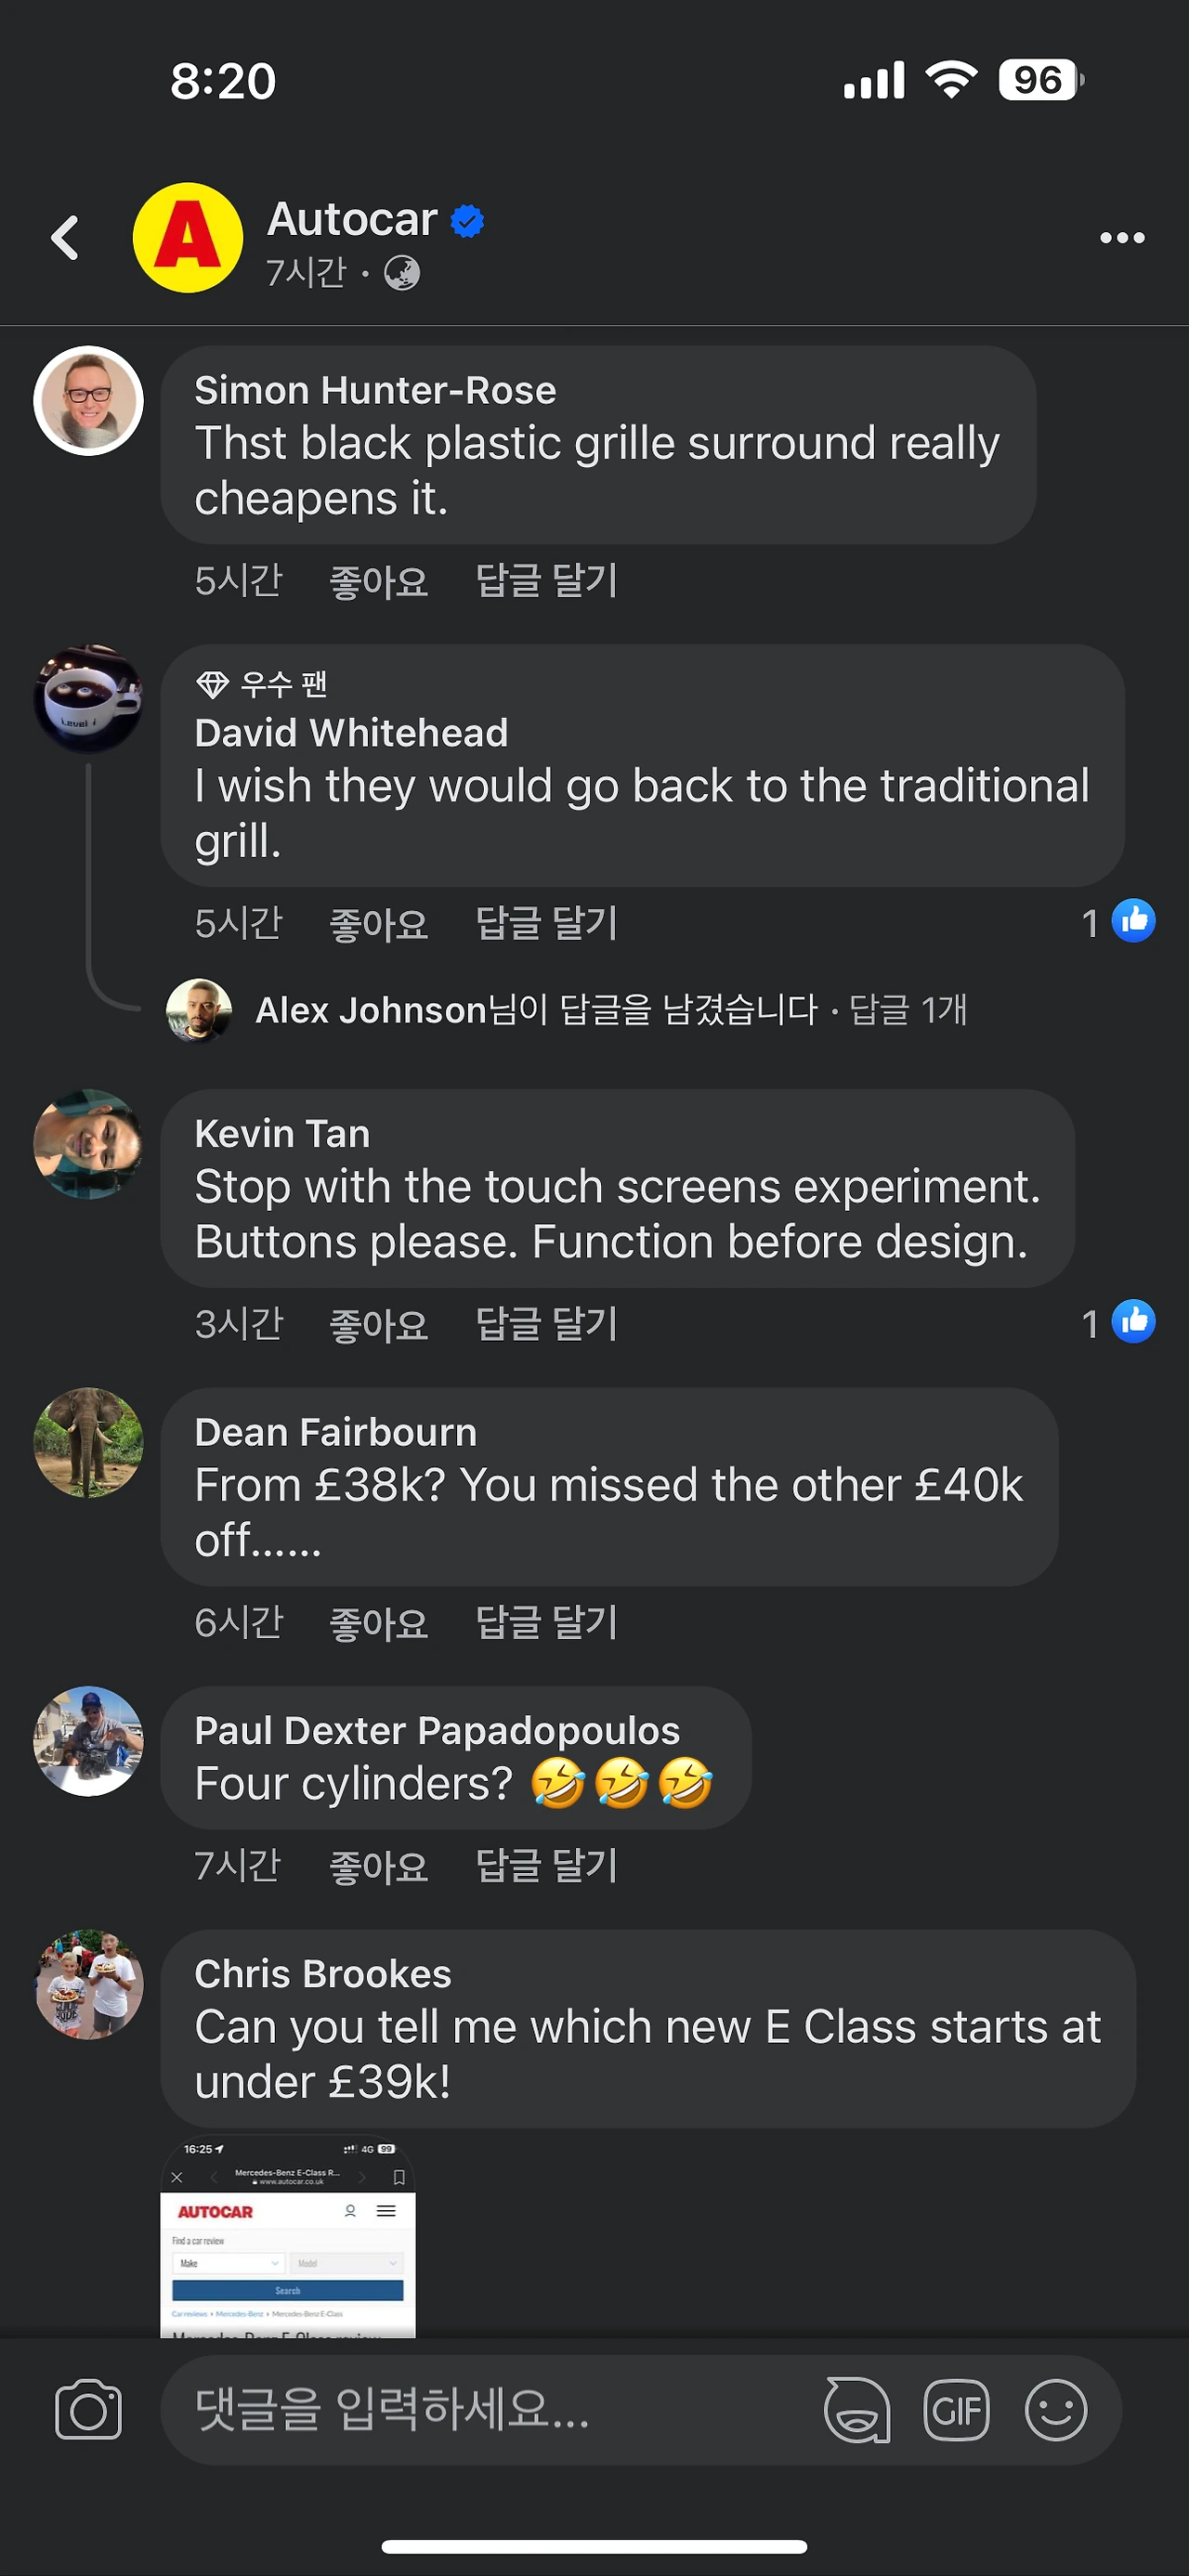This screenshot has width=1189, height=2576.
Task: Open Autocar page name link
Action: (353, 219)
